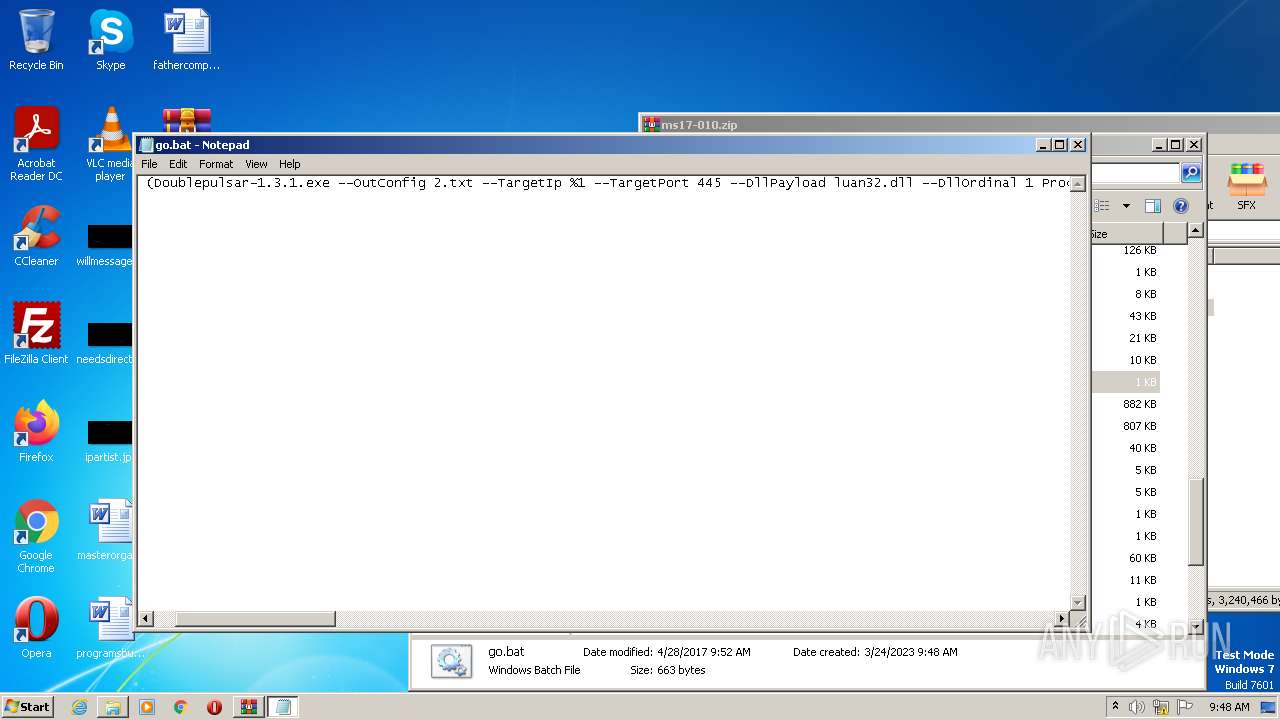Select the 126 KB file row
Viewport: 1280px width, 720px height.
coord(1126,250)
